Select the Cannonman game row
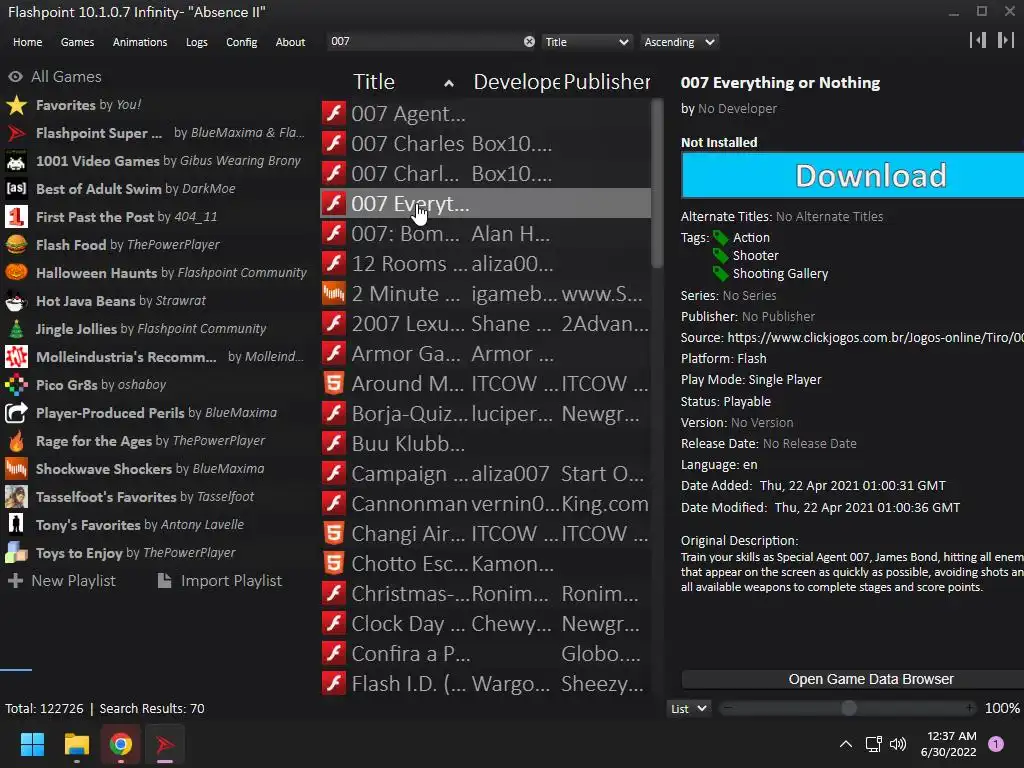The image size is (1024, 768). tap(485, 504)
